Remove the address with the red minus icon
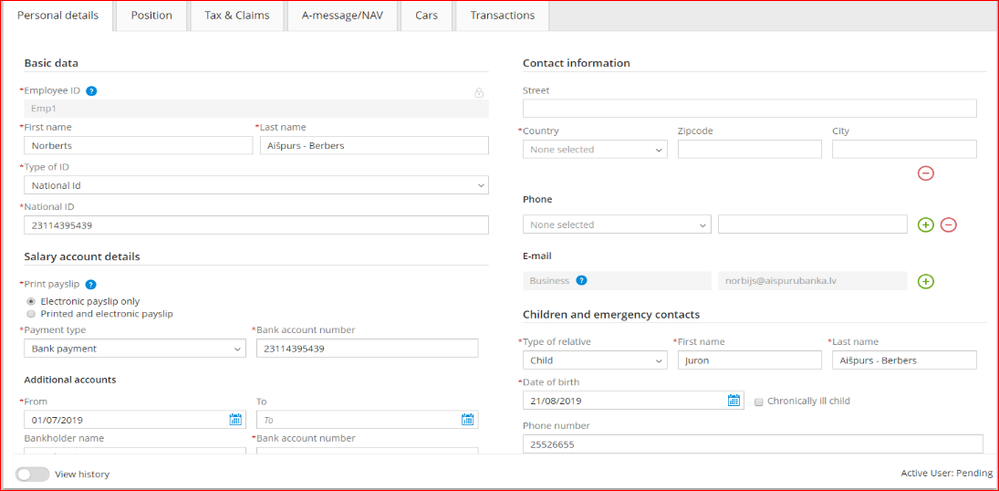 pyautogui.click(x=926, y=173)
